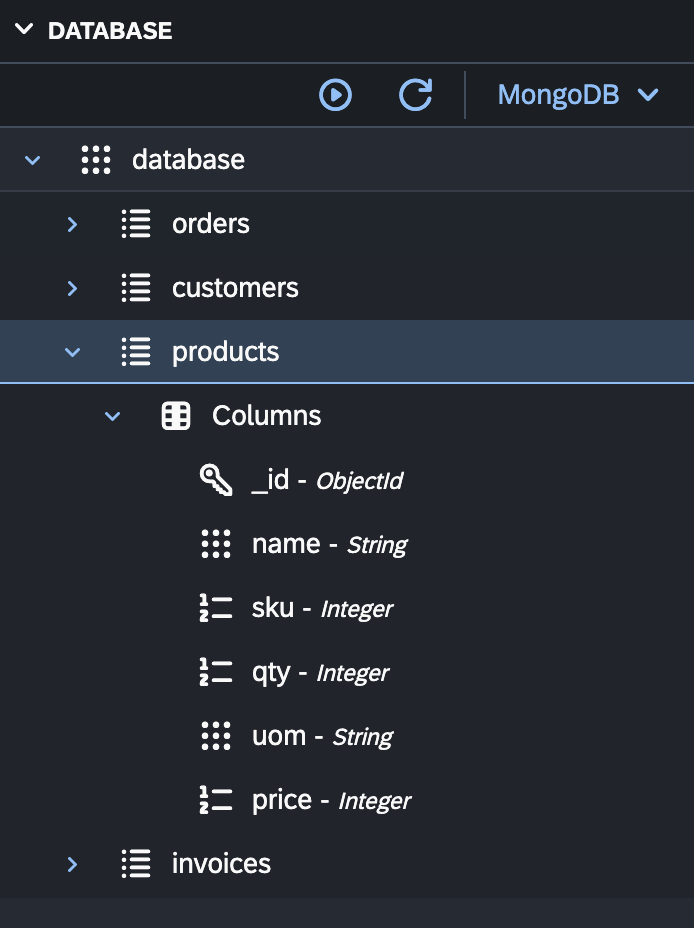
Task: Click the key icon beside _id
Action: tap(216, 479)
